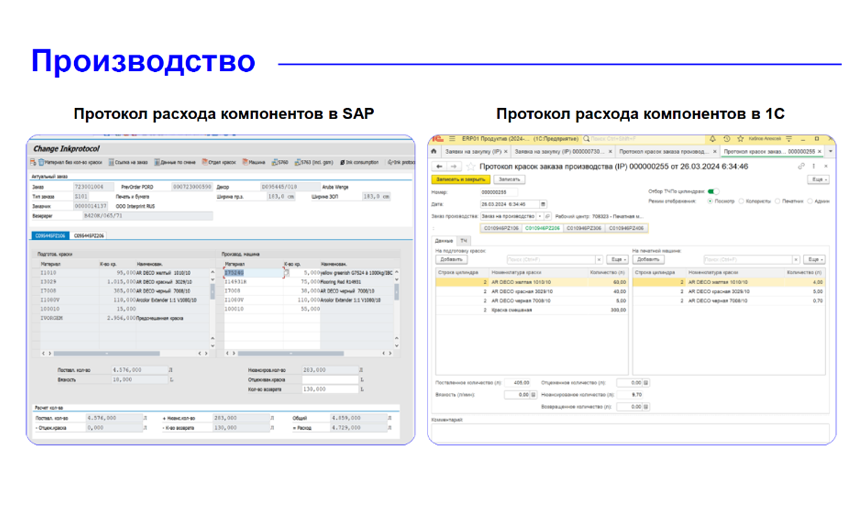Open the 1C main menu hamburger icon
This screenshot has width=868, height=512.
pos(452,138)
